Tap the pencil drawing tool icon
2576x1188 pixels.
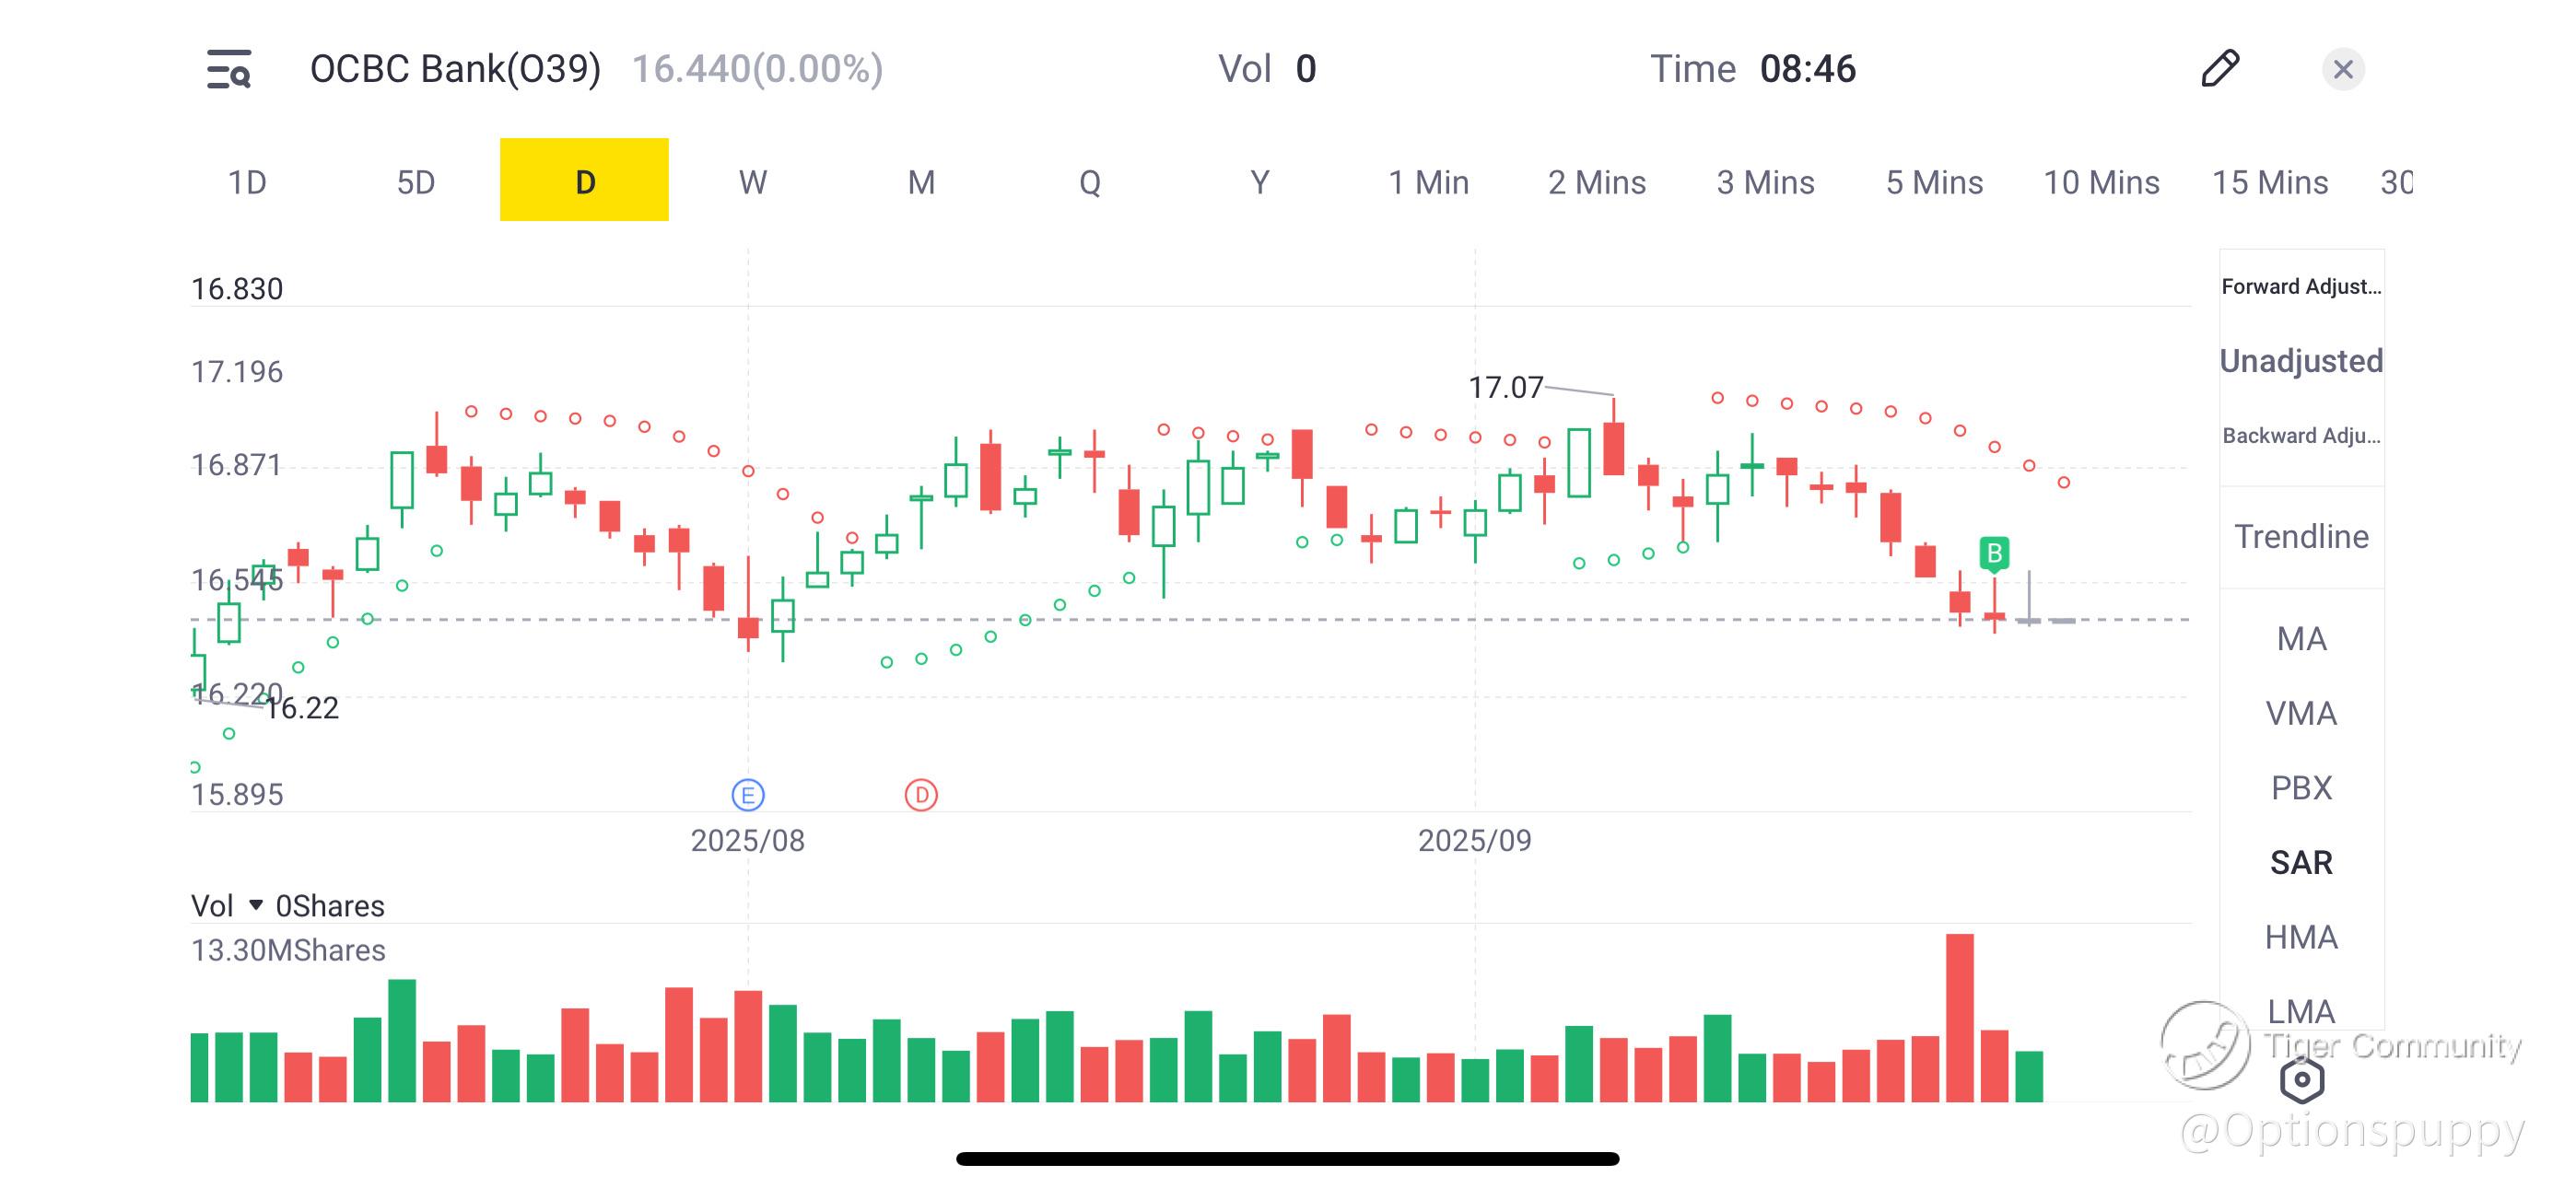[2219, 69]
